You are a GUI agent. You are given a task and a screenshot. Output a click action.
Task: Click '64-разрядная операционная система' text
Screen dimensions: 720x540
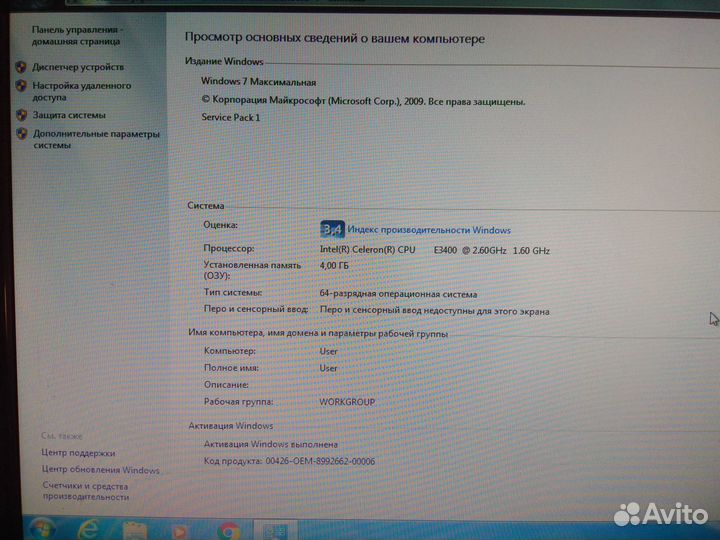pos(398,294)
